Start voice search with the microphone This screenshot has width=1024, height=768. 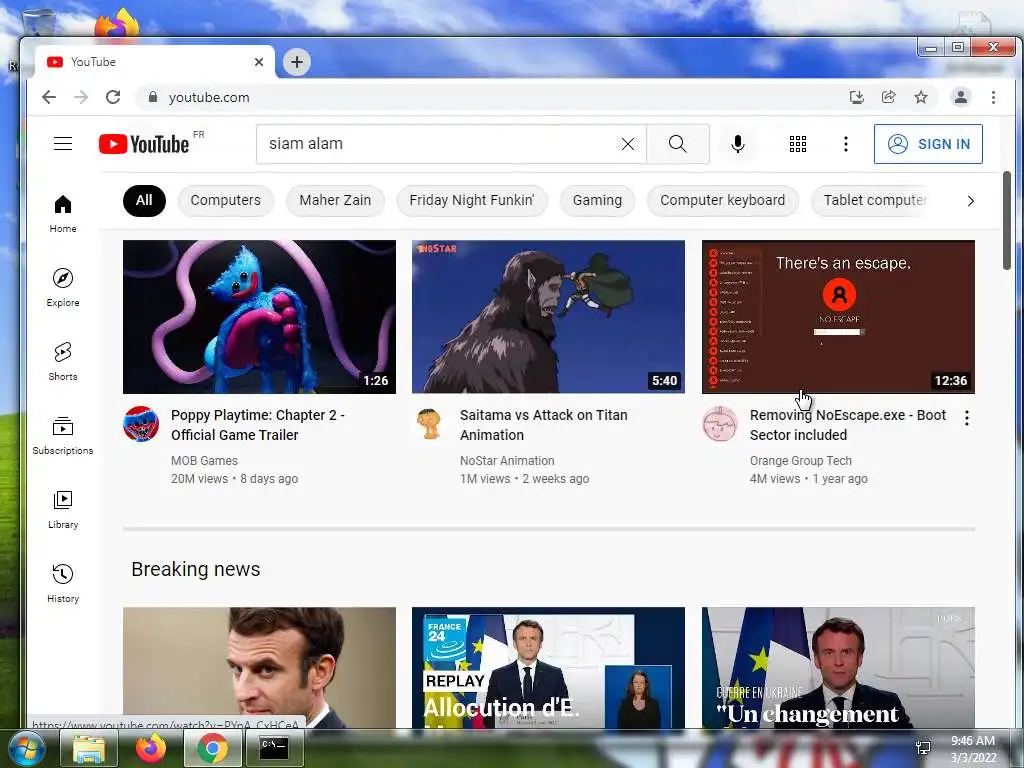click(x=738, y=144)
